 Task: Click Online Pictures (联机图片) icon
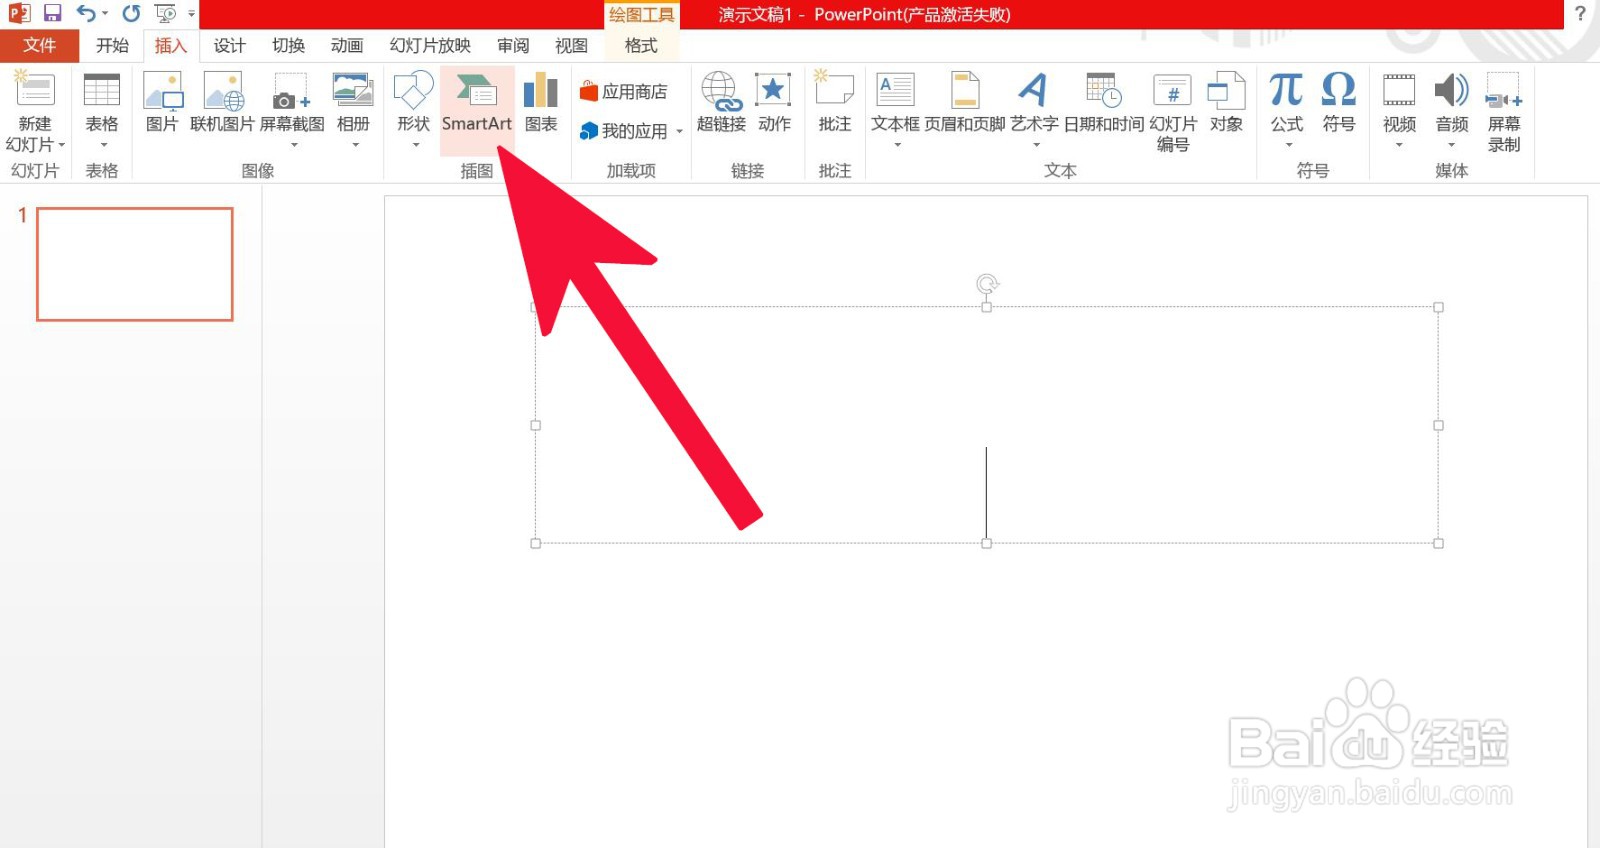[x=223, y=90]
